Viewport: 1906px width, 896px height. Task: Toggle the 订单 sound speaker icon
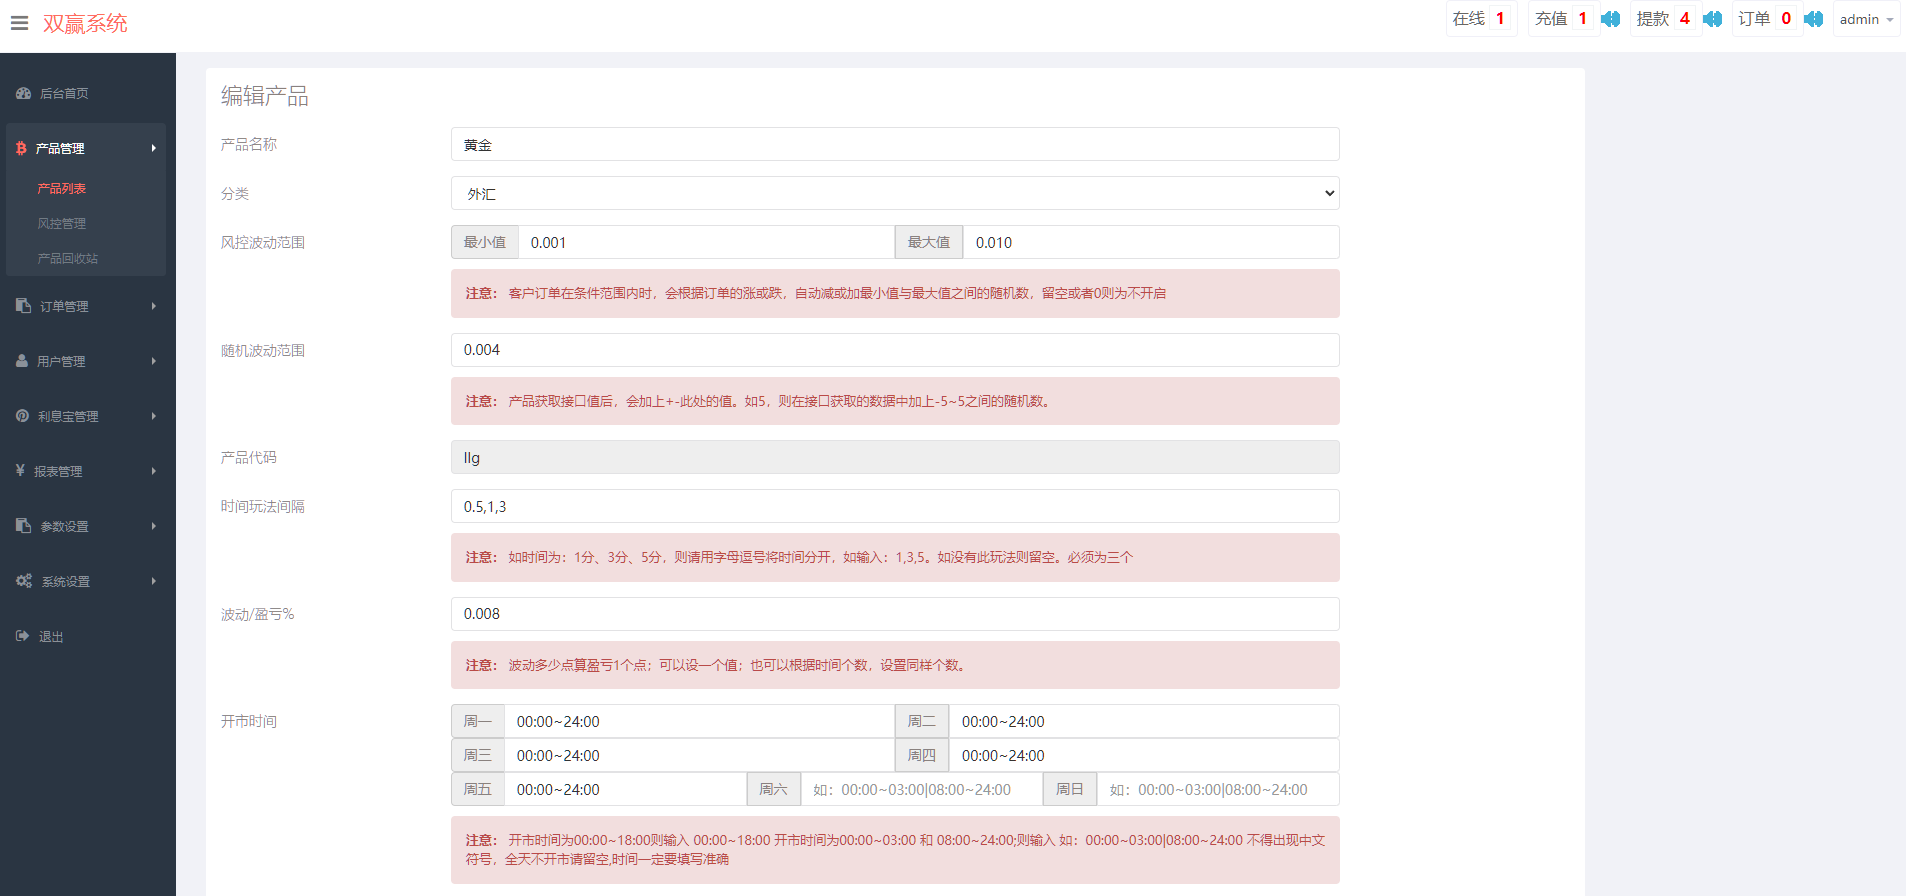pos(1813,19)
